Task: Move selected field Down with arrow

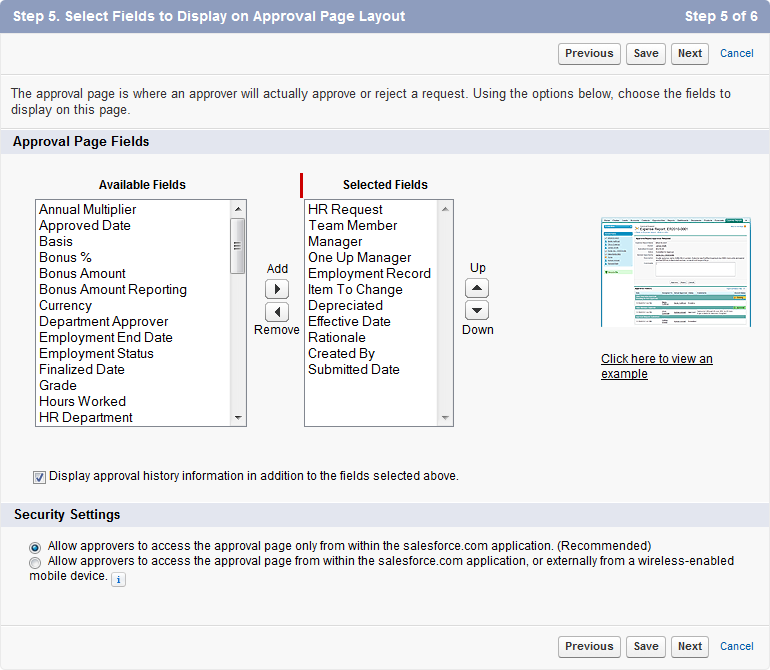Action: (478, 310)
